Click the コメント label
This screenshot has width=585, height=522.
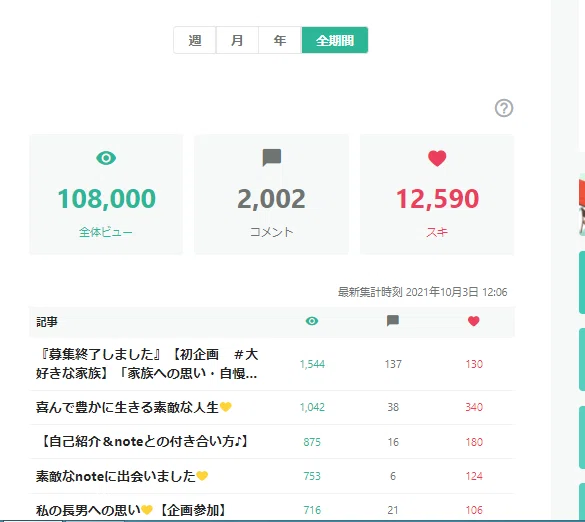272,232
